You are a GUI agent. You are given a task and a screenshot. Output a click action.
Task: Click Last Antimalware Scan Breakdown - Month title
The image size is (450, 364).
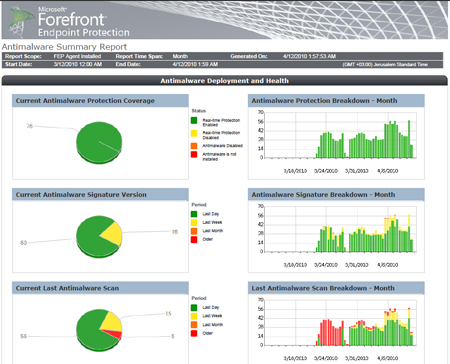click(323, 288)
